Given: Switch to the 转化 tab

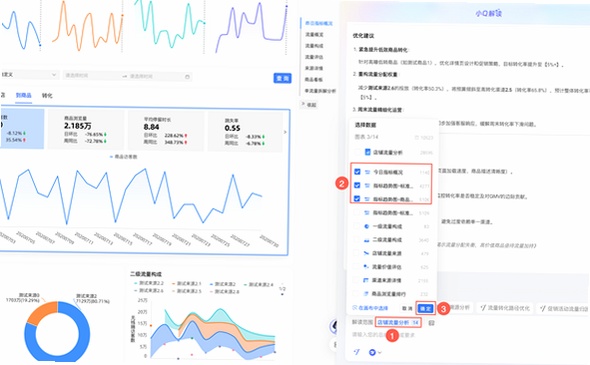Looking at the screenshot, I should point(47,96).
